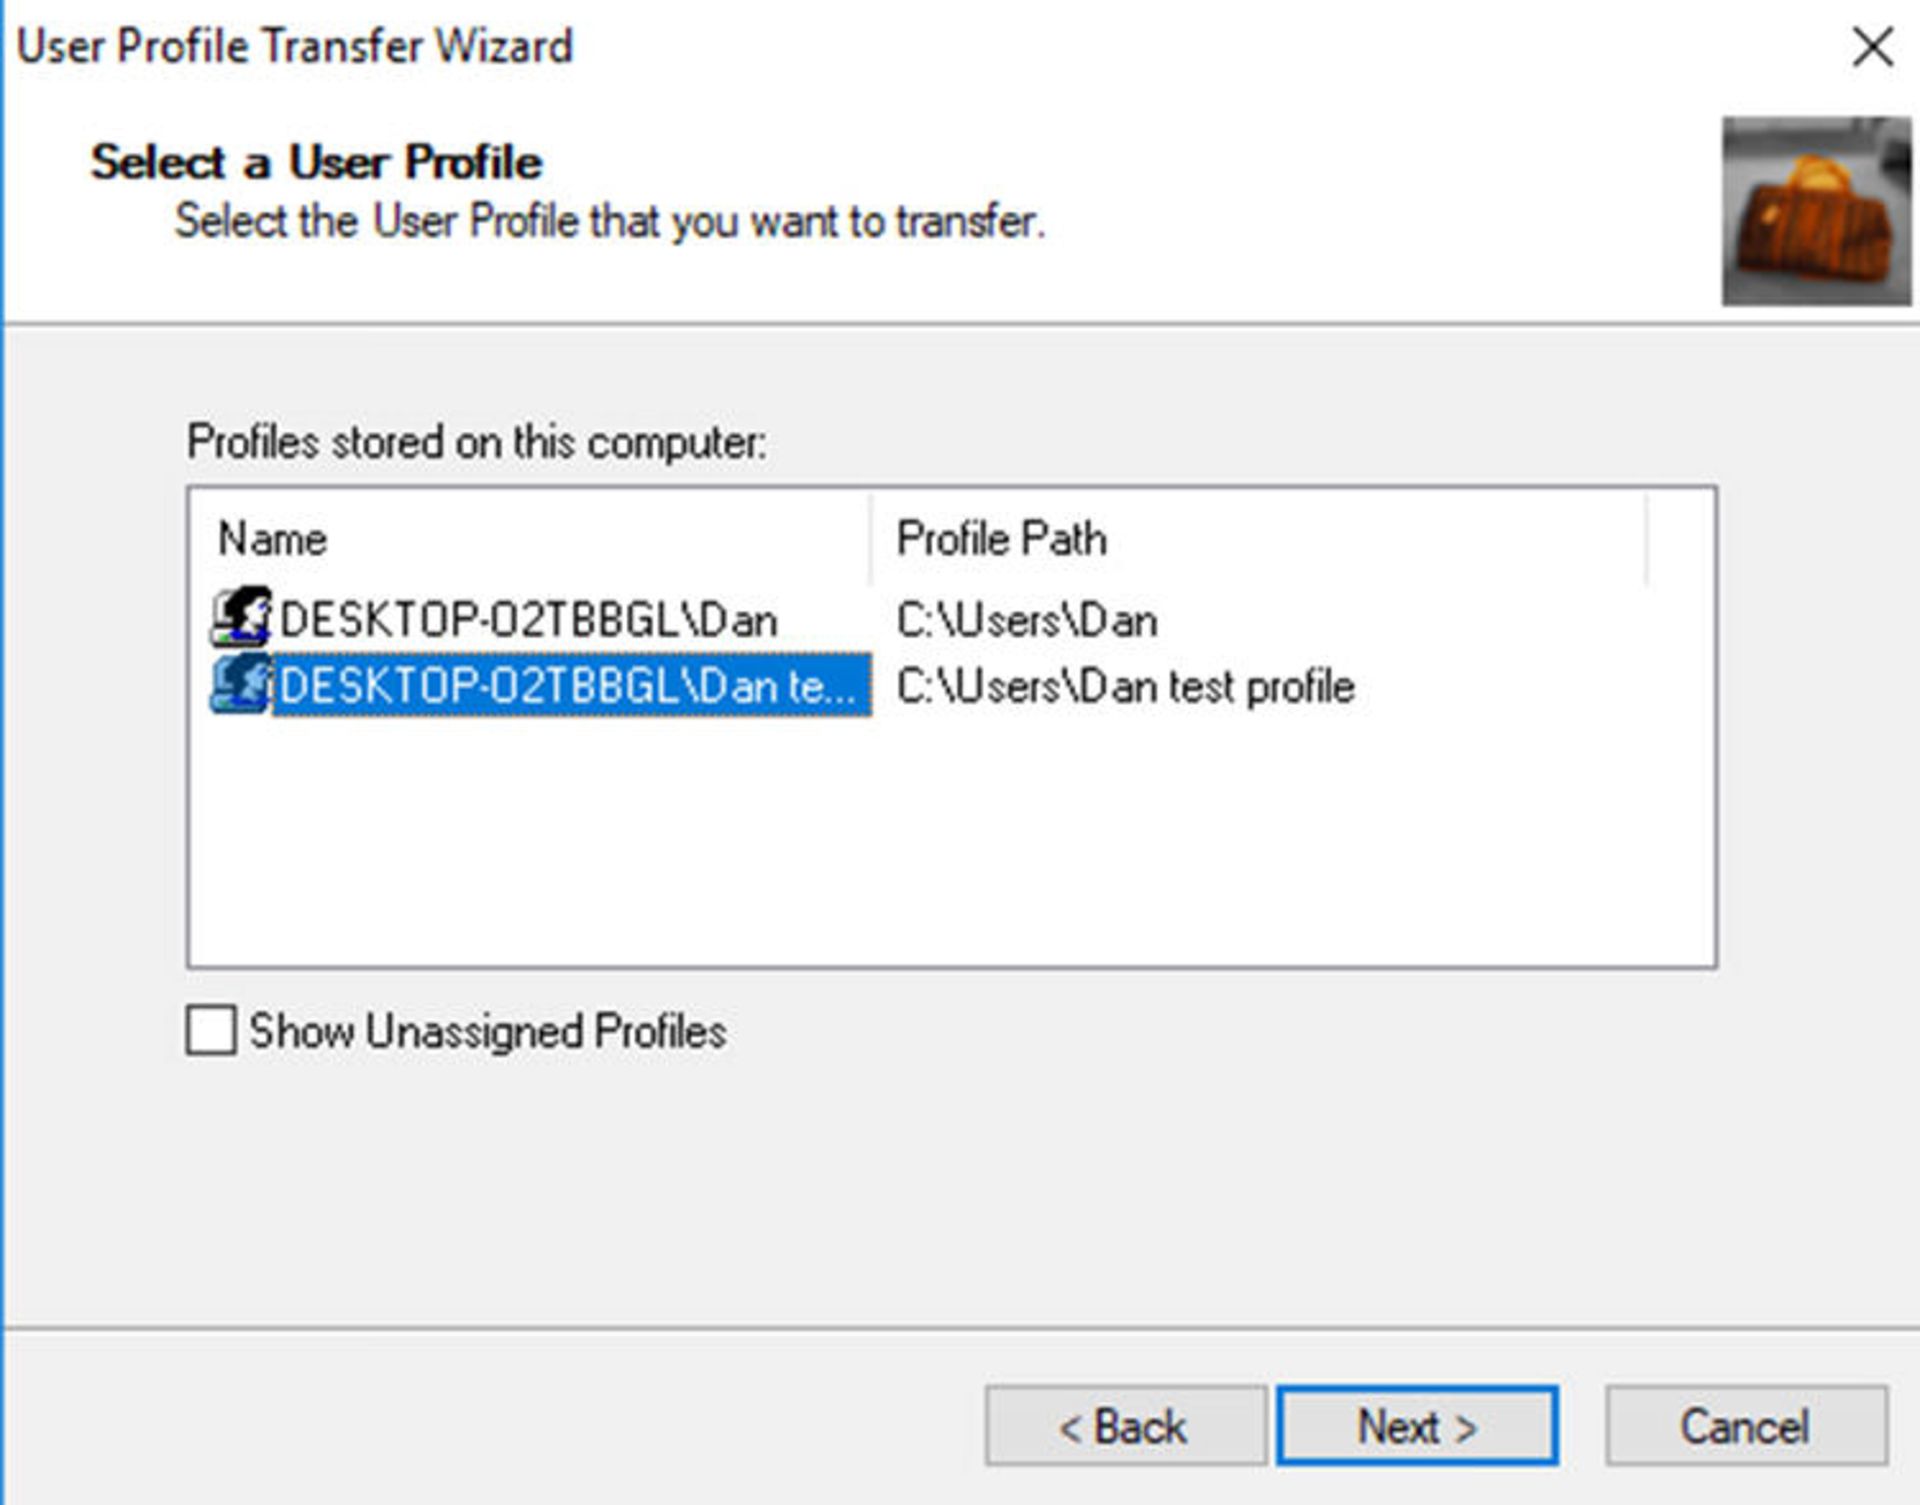Click the C:\Users\Dan profile path cell
The height and width of the screenshot is (1505, 1920).
pyautogui.click(x=1027, y=620)
